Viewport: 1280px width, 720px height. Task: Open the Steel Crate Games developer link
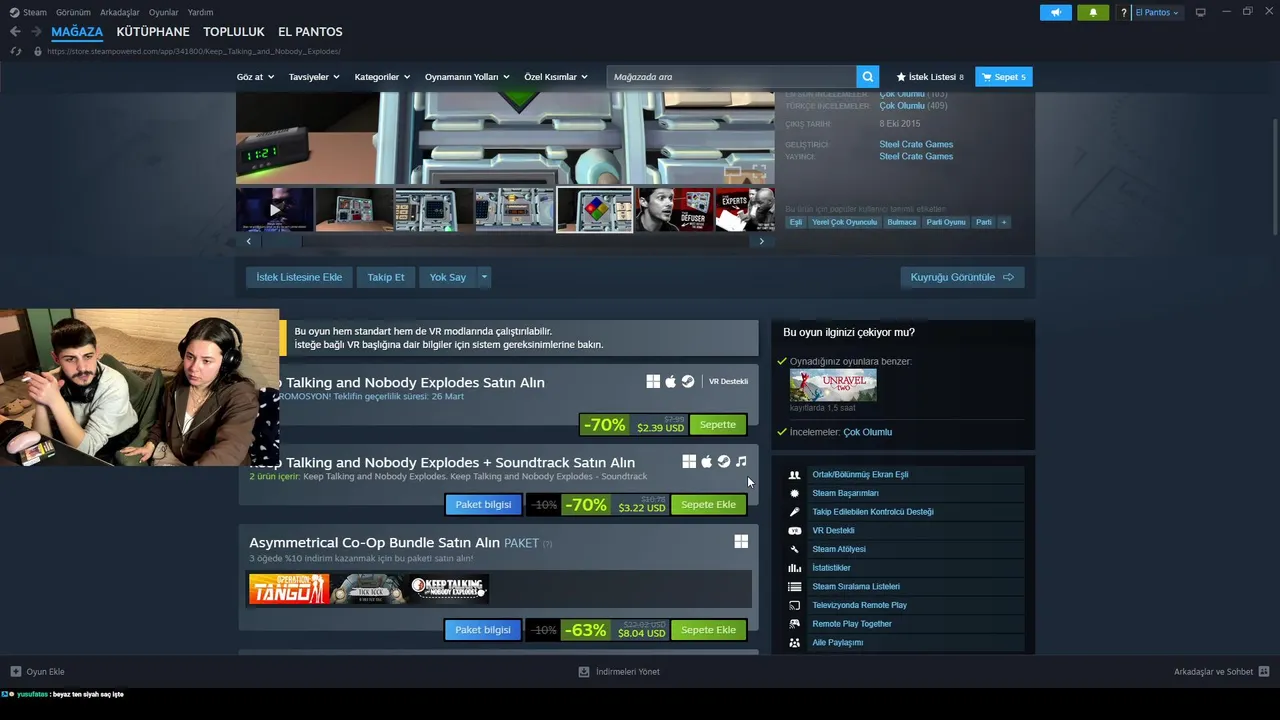[916, 144]
